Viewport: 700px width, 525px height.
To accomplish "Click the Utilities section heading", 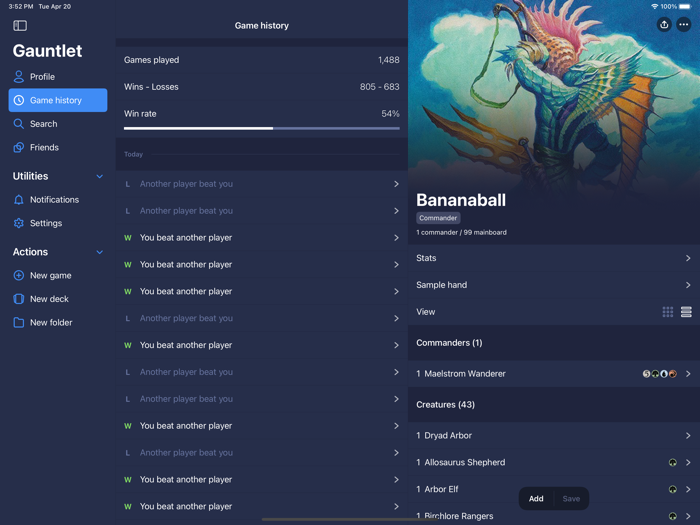I will 30,176.
